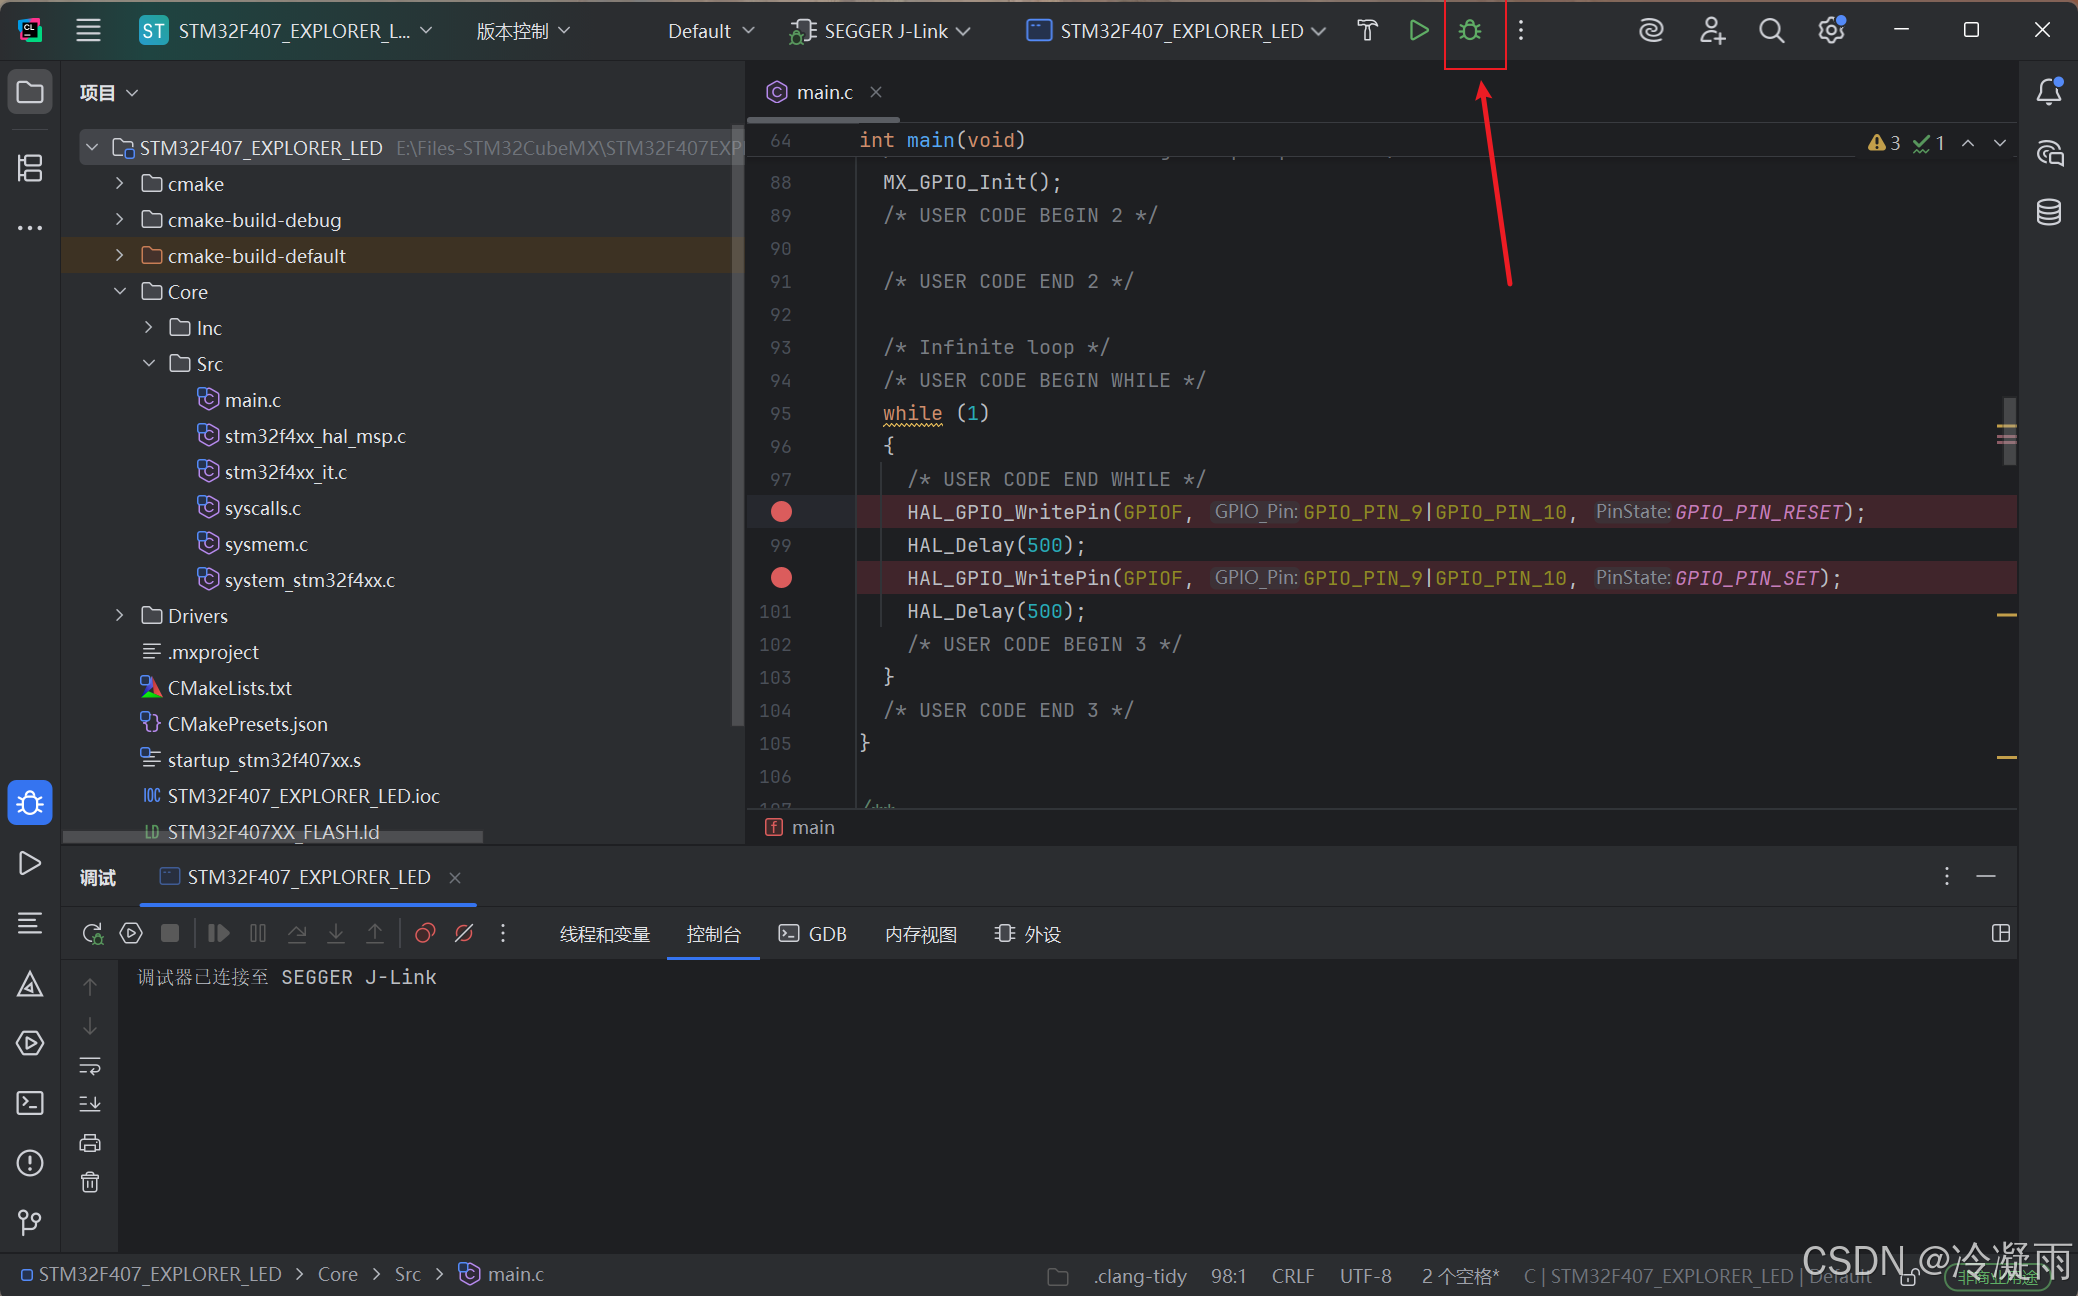Open IDE settings gear
The image size is (2078, 1296).
tap(1831, 30)
